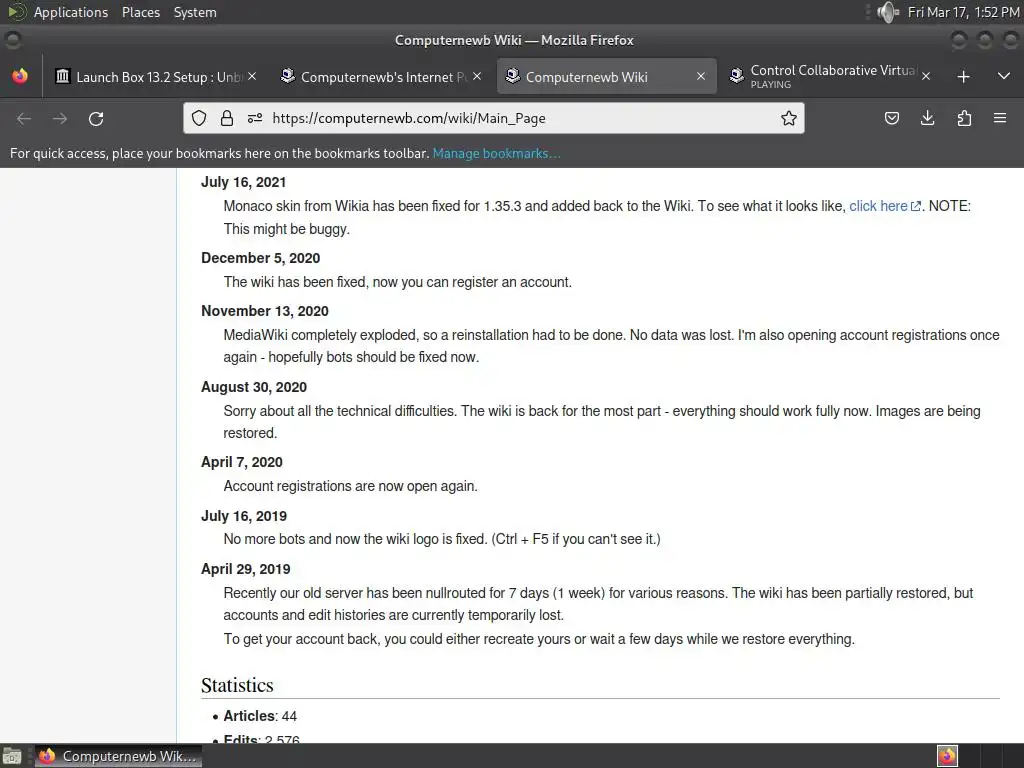Click the Statistics section heading
This screenshot has height=768, width=1024.
pyautogui.click(x=237, y=685)
